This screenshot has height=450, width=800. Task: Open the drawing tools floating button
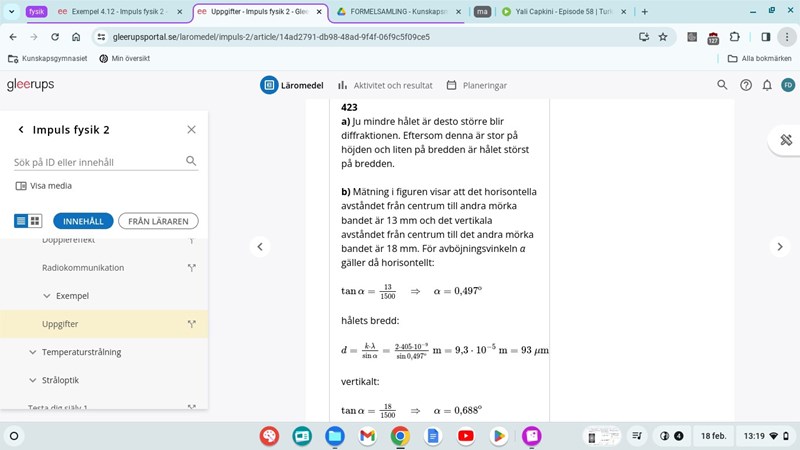[x=785, y=140]
